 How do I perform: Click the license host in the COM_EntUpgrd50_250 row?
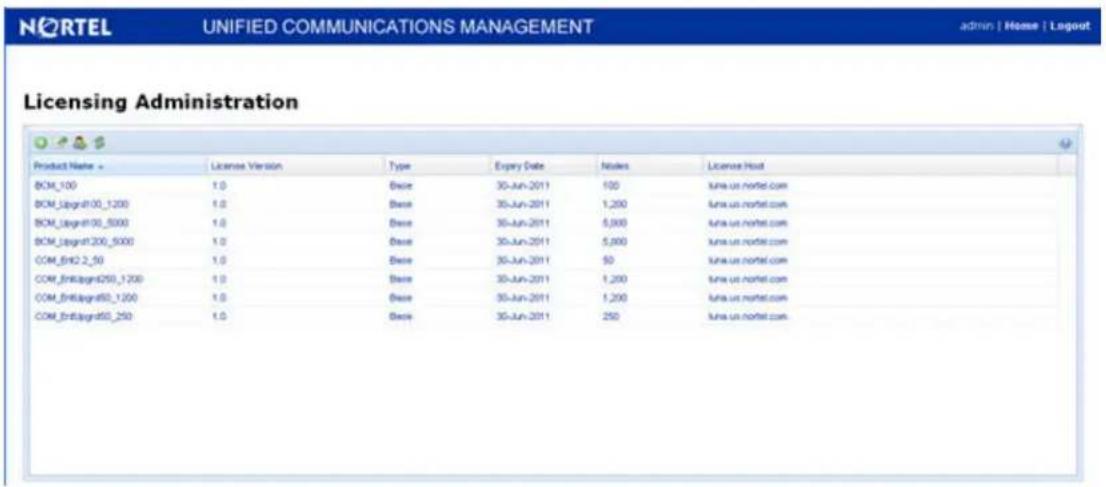pos(747,316)
